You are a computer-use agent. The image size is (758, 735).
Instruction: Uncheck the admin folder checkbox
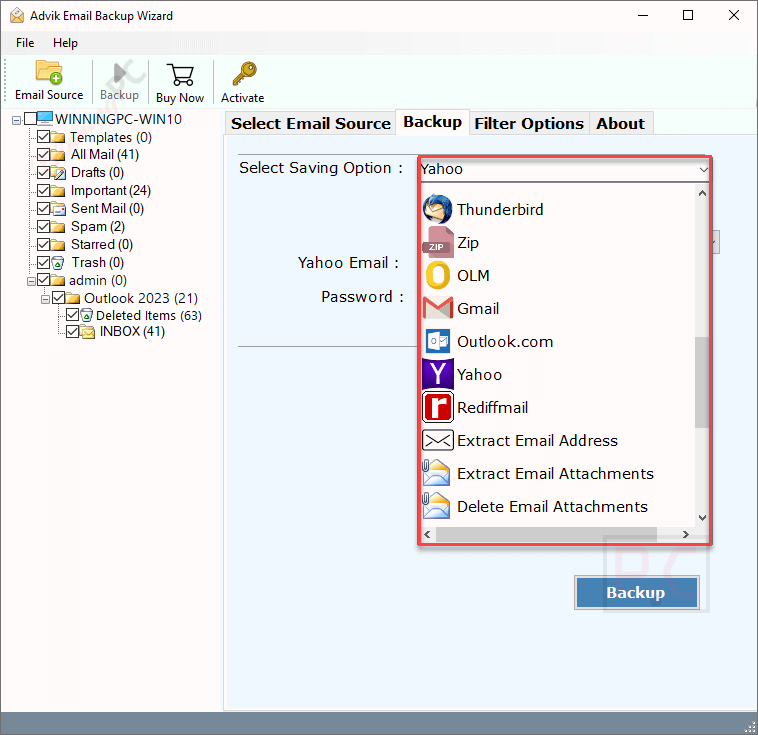point(44,279)
